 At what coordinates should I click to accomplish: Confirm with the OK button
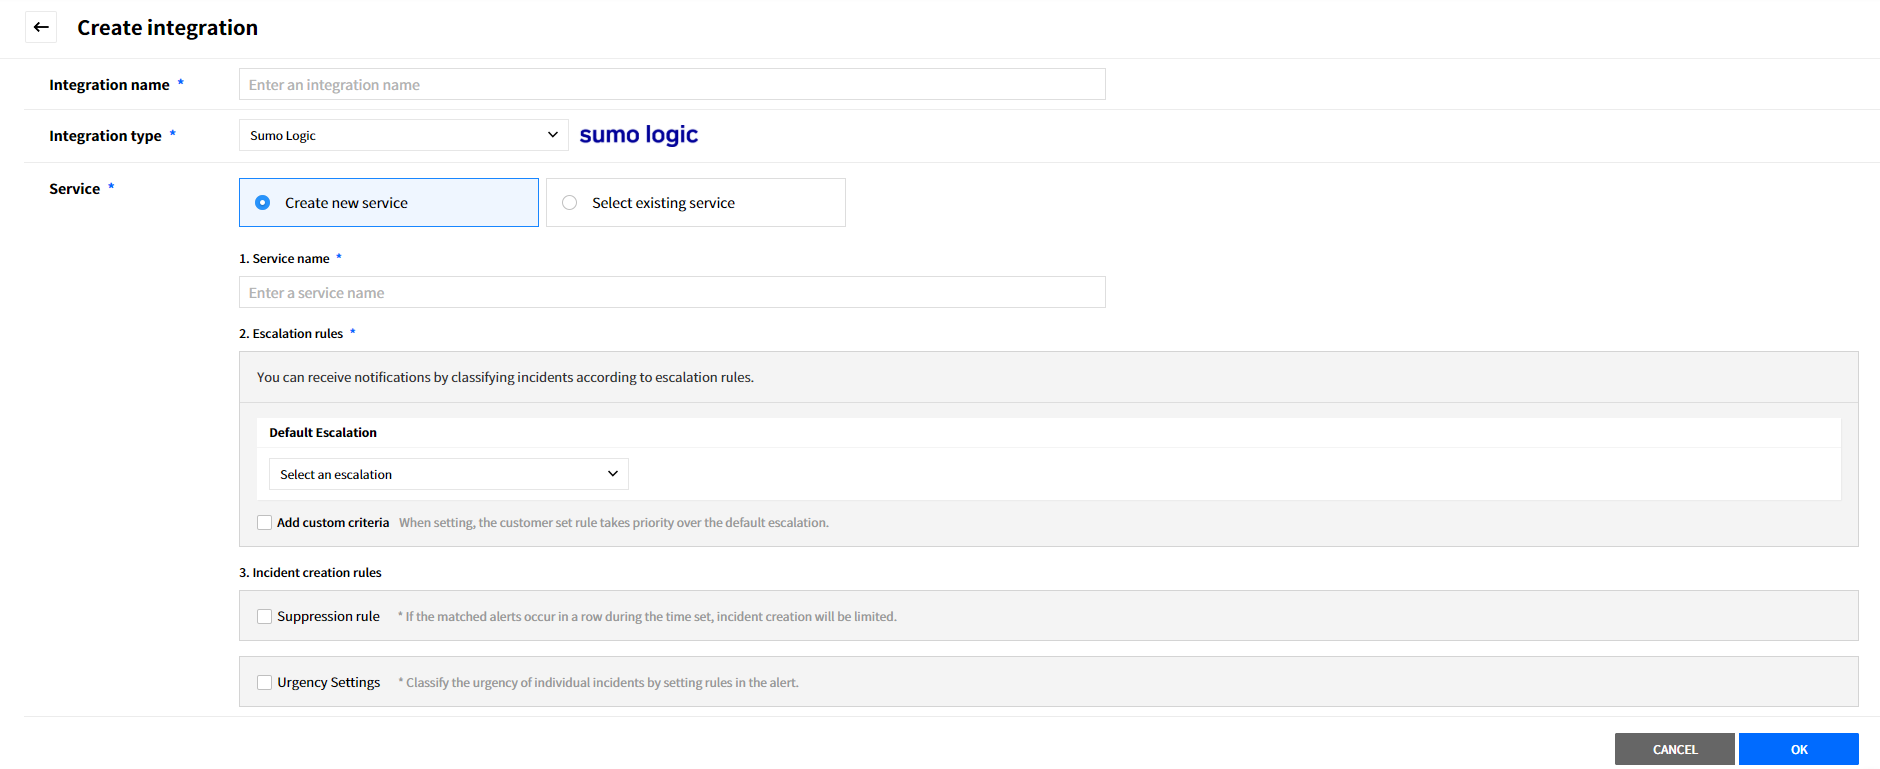pos(1798,749)
